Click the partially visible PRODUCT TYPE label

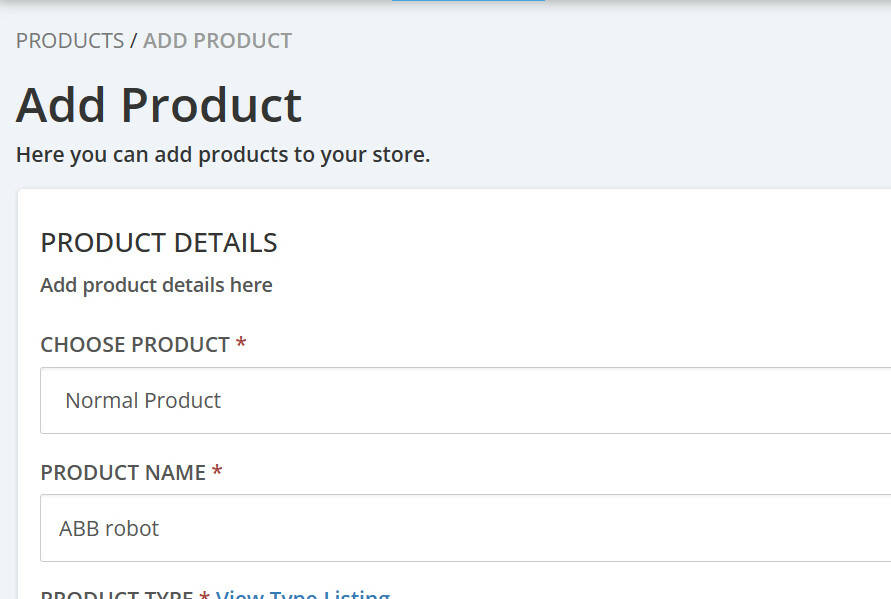(x=116, y=595)
